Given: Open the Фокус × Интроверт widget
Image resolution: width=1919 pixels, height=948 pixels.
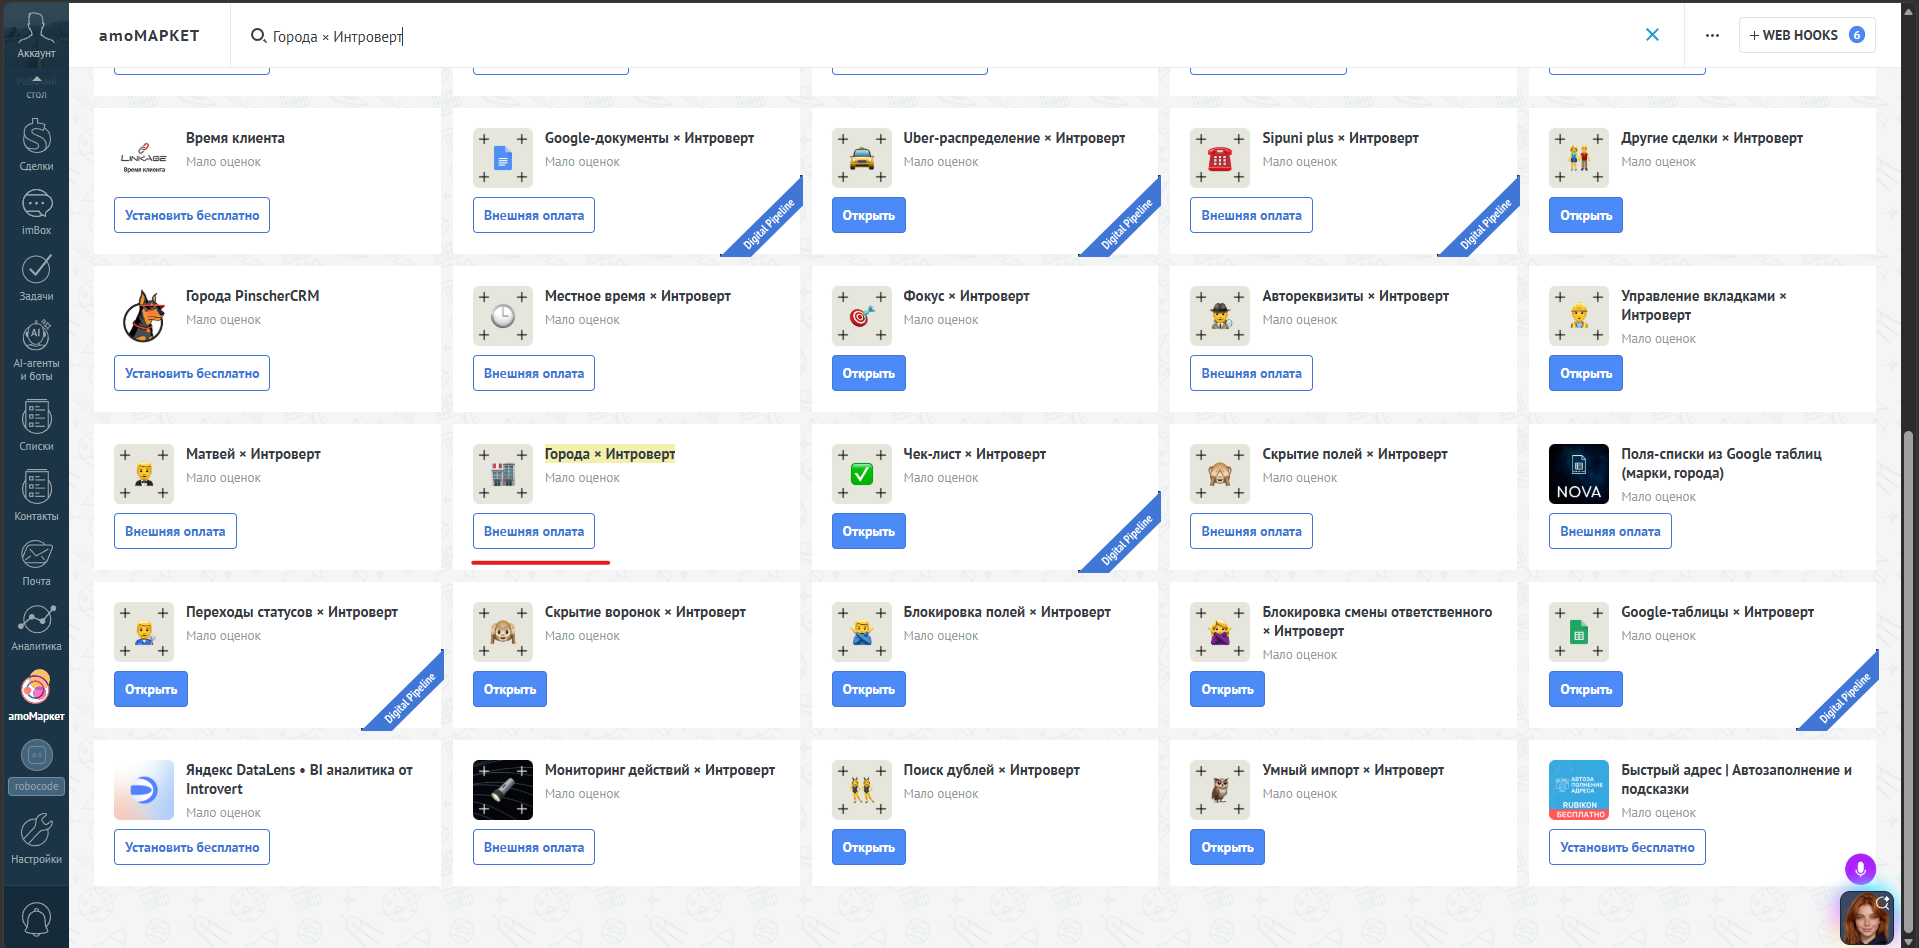Looking at the screenshot, I should pyautogui.click(x=868, y=373).
